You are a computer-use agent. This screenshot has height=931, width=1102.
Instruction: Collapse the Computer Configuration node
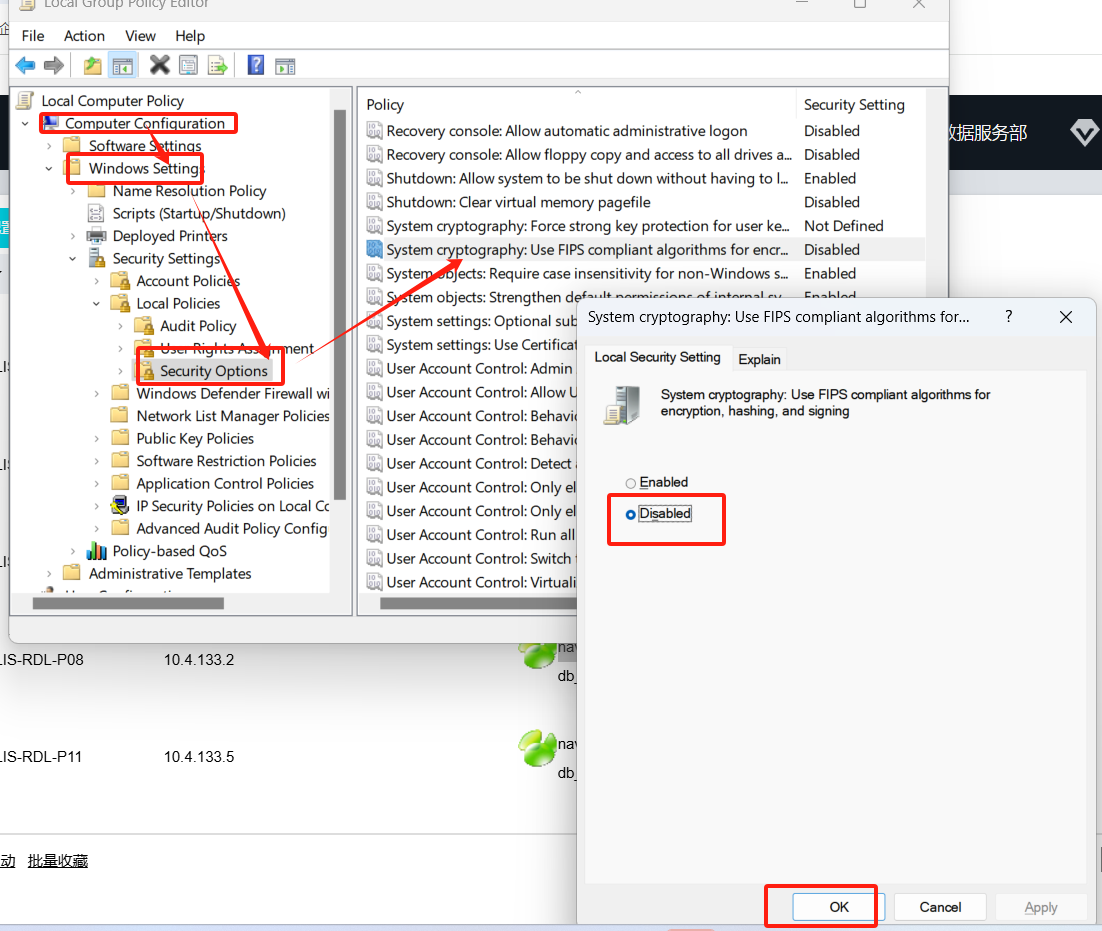(x=25, y=124)
